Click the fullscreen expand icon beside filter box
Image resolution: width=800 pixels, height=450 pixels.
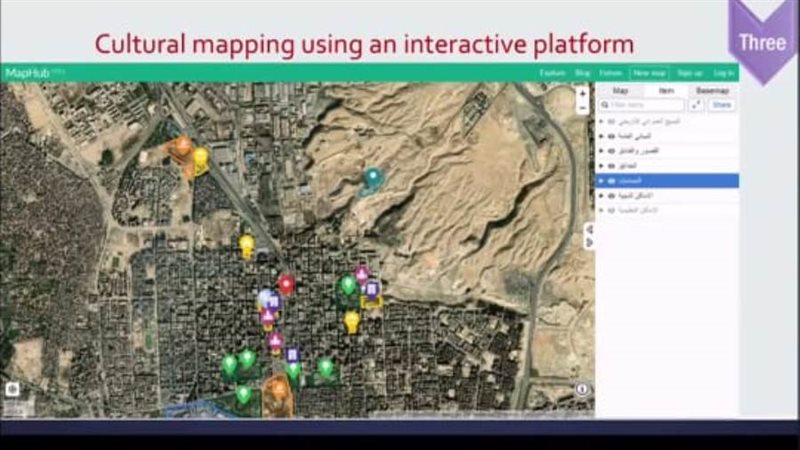pyautogui.click(x=696, y=105)
